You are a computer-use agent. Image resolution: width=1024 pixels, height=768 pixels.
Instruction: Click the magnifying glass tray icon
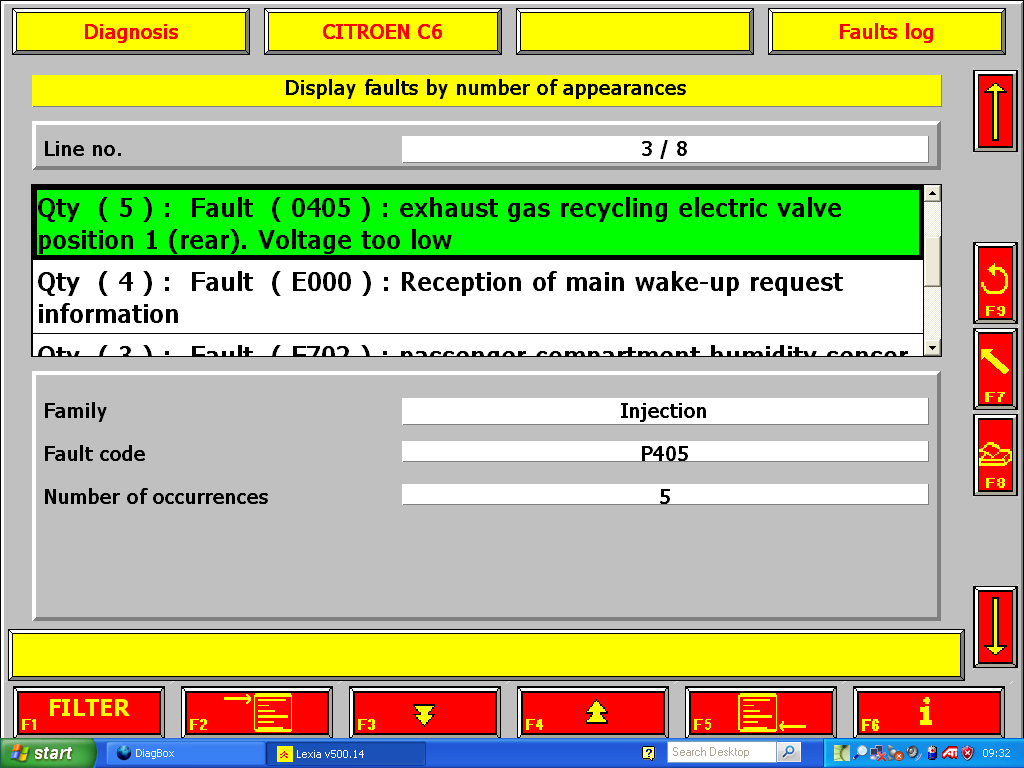(859, 752)
